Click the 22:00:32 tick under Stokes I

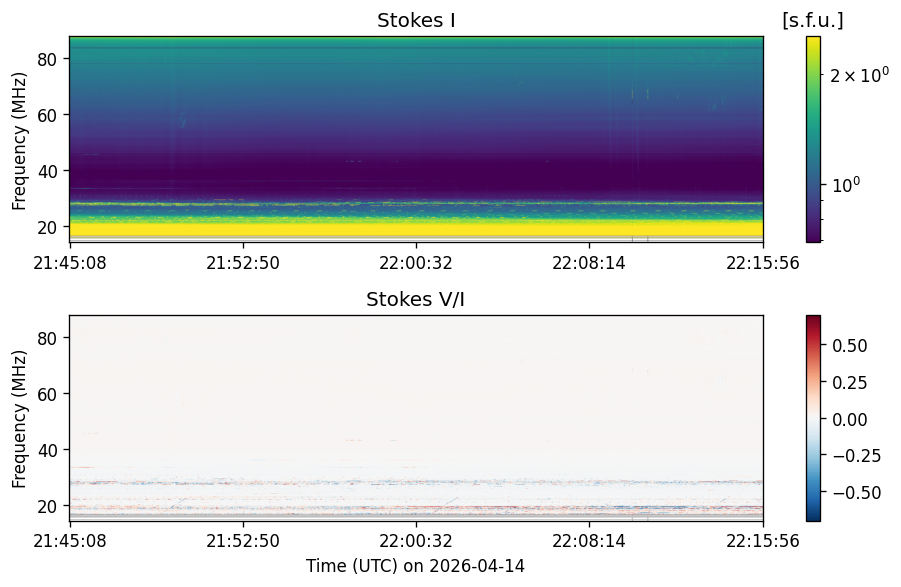point(416,263)
